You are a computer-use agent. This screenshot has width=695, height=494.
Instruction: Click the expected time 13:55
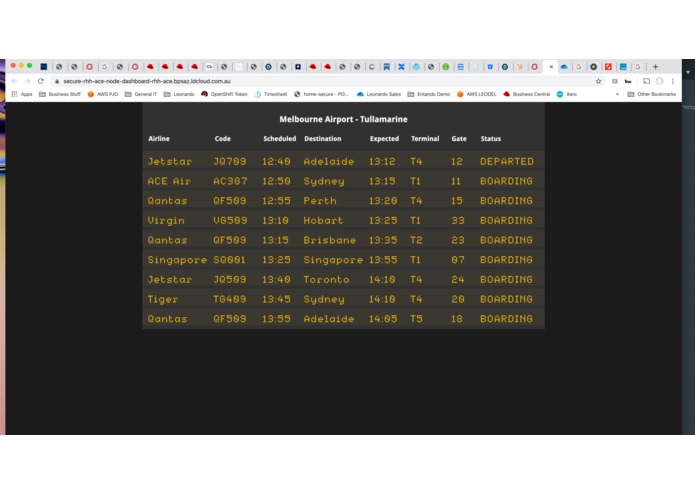click(383, 260)
